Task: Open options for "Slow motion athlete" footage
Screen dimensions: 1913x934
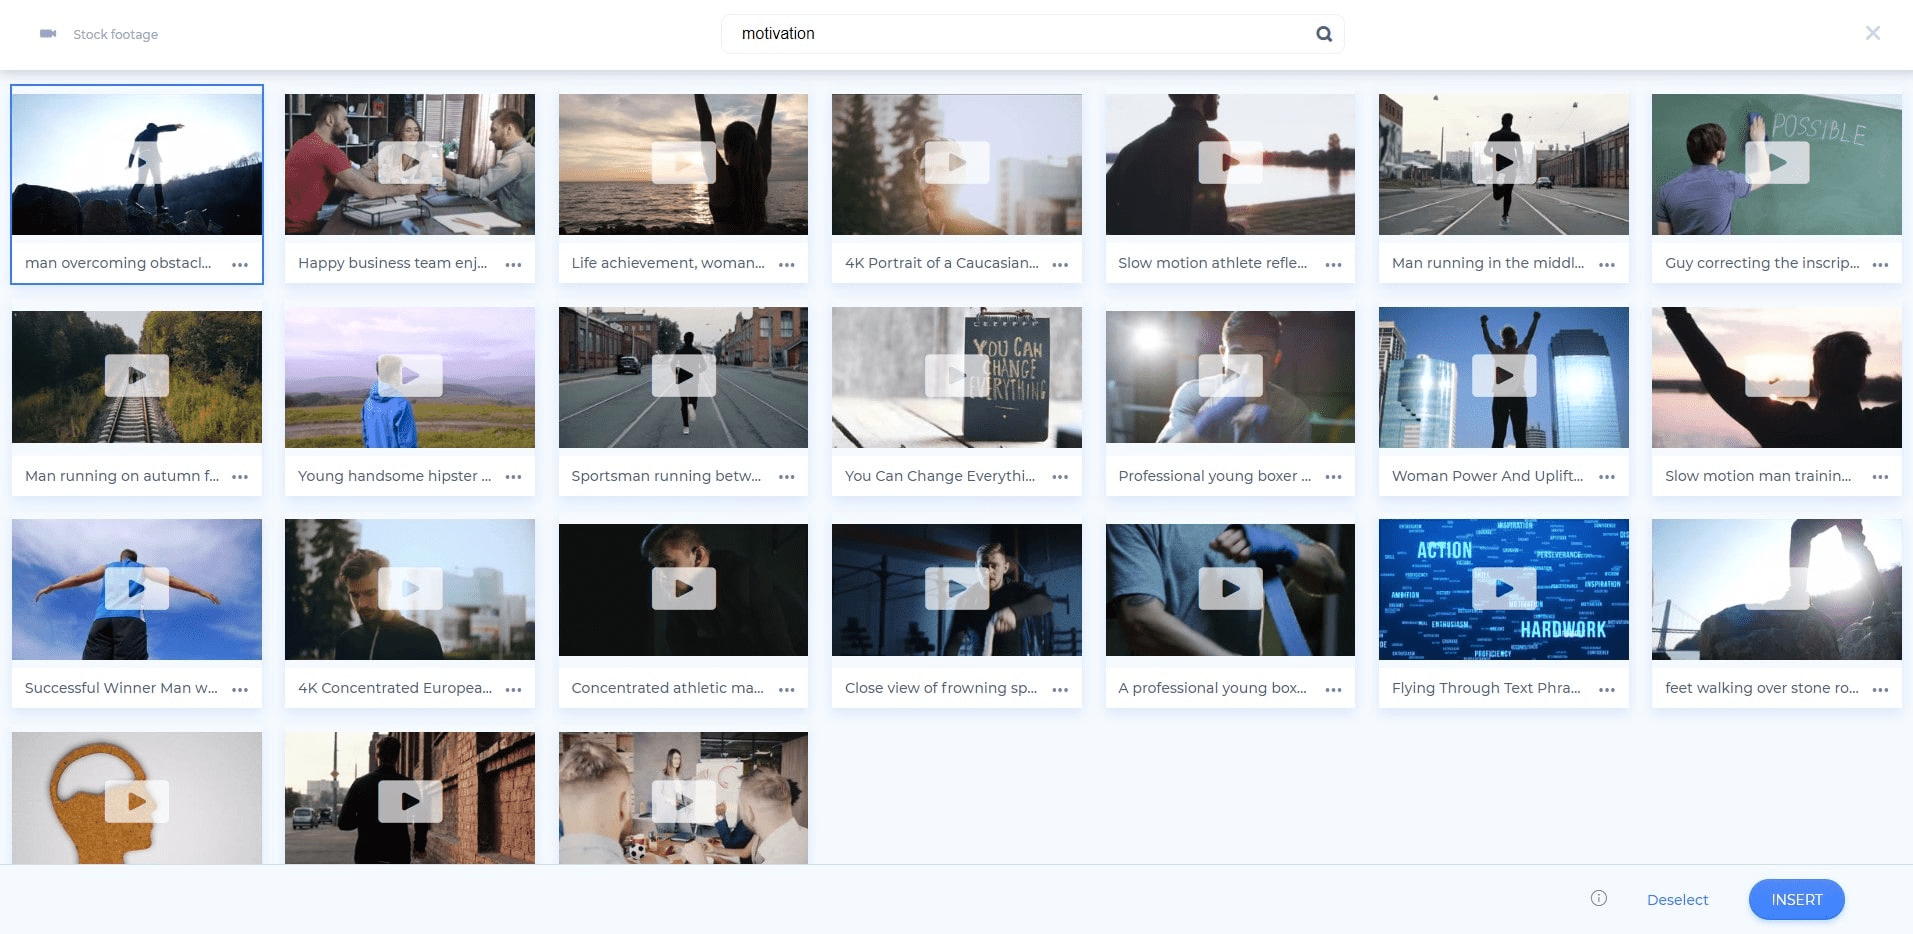Action: point(1333,264)
